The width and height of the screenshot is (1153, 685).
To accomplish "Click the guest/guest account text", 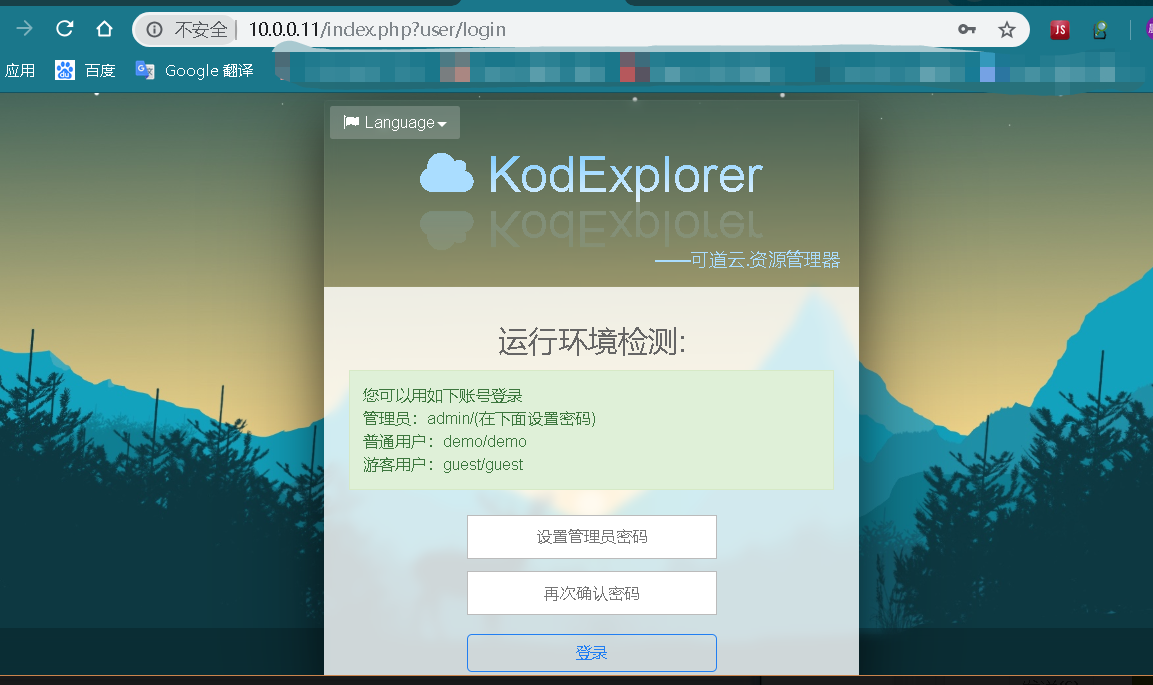I will point(483,465).
